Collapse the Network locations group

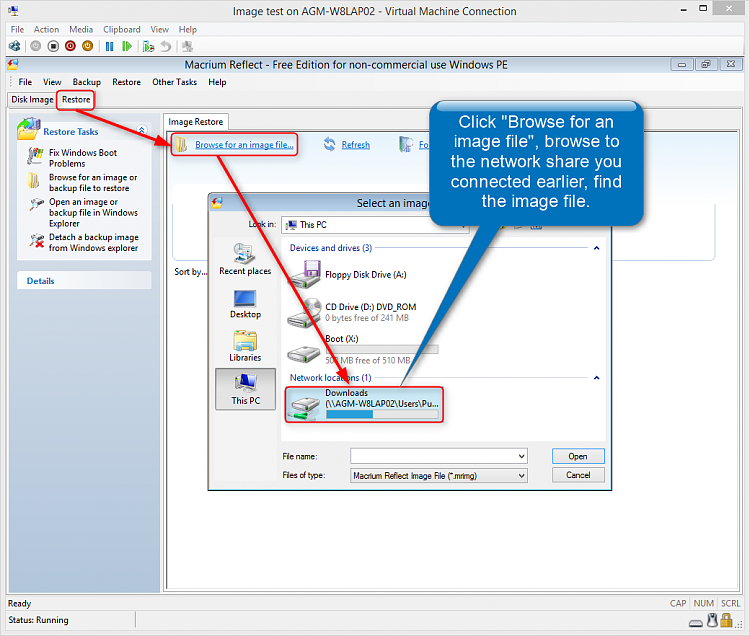pyautogui.click(x=596, y=378)
